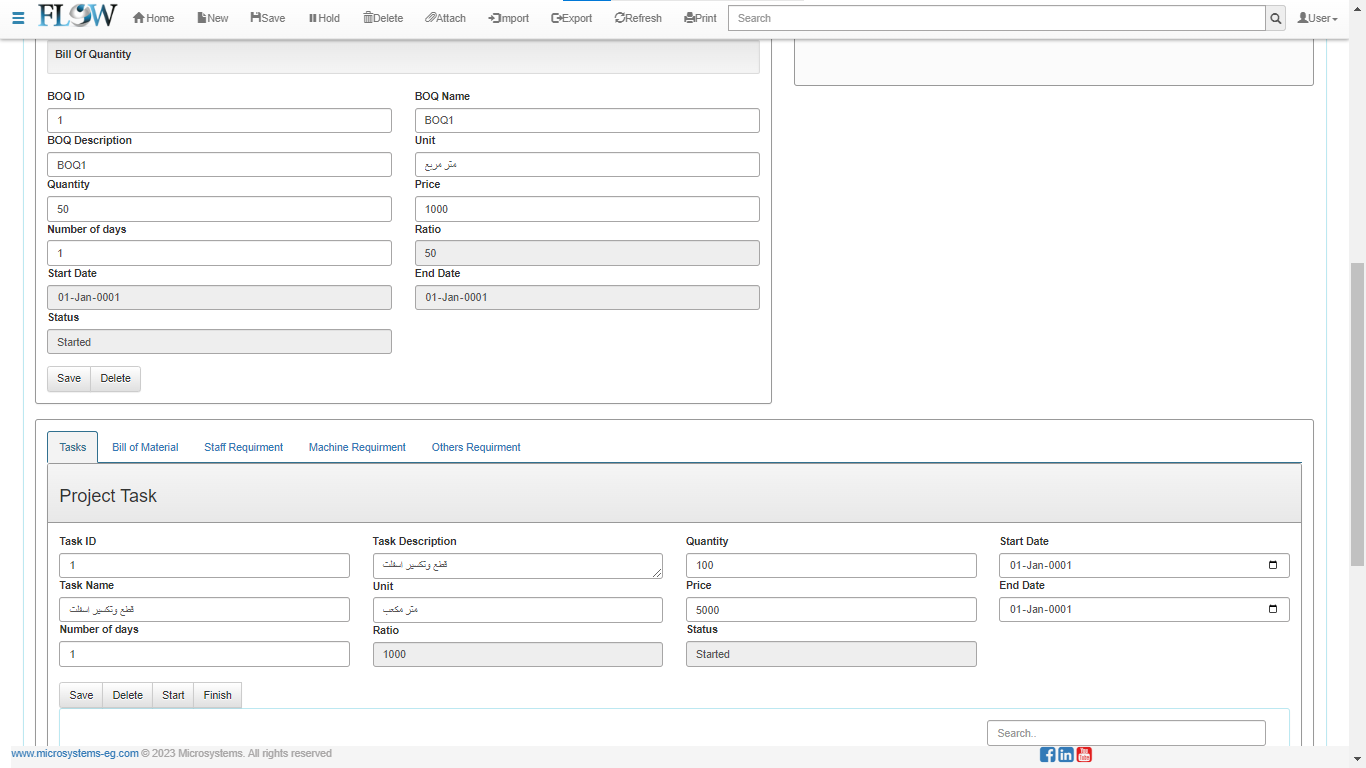Switch to the Bill of Material tab

145,447
